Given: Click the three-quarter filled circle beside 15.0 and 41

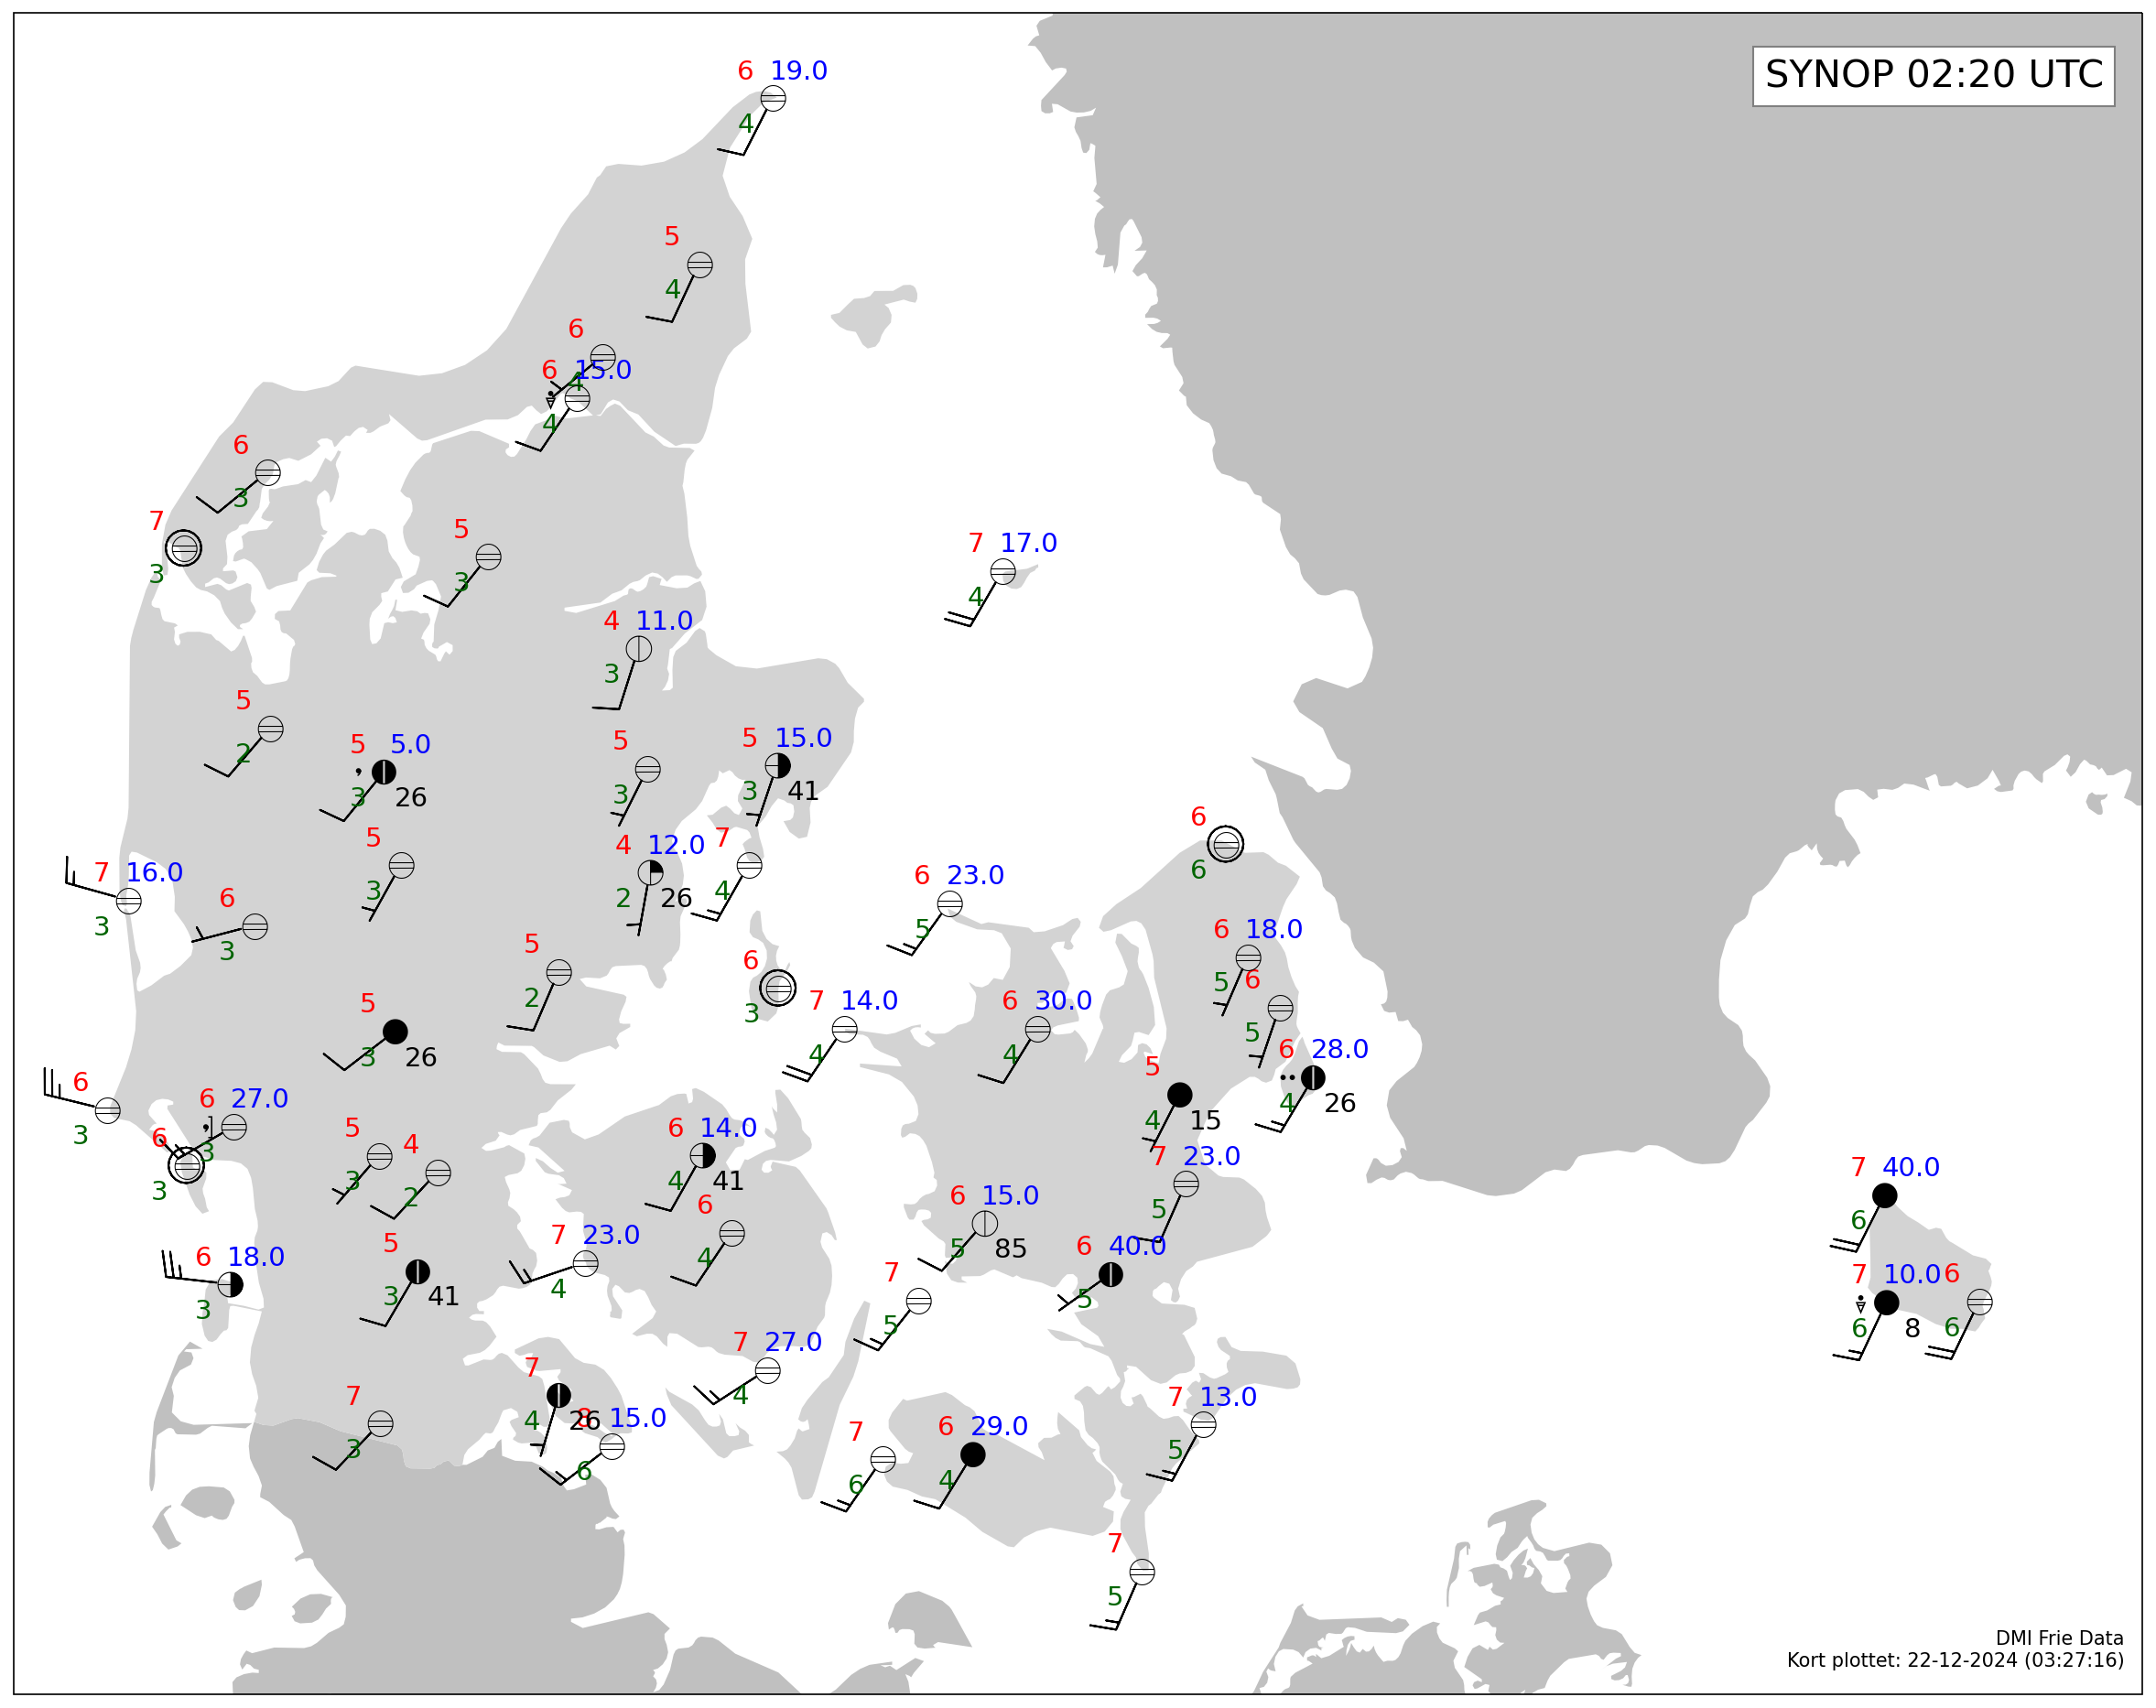Looking at the screenshot, I should (778, 766).
